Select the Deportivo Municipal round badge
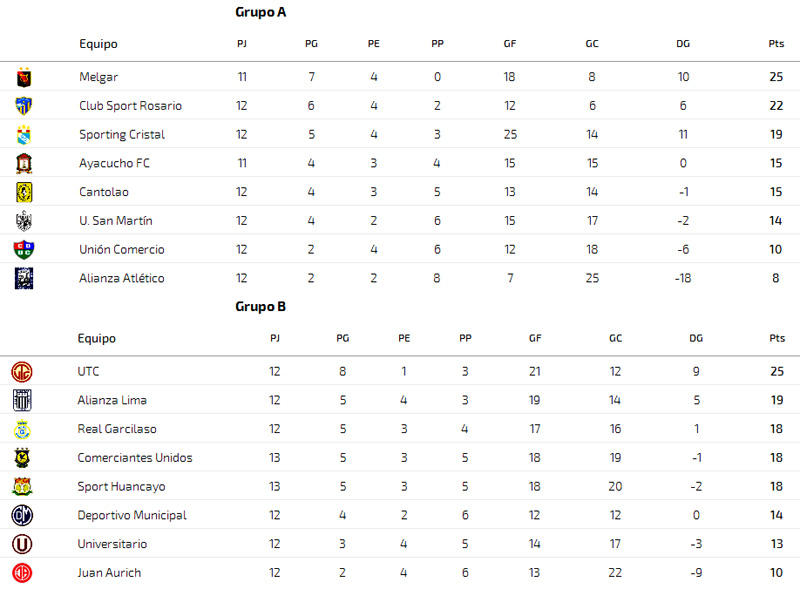800x589 pixels. (22, 516)
